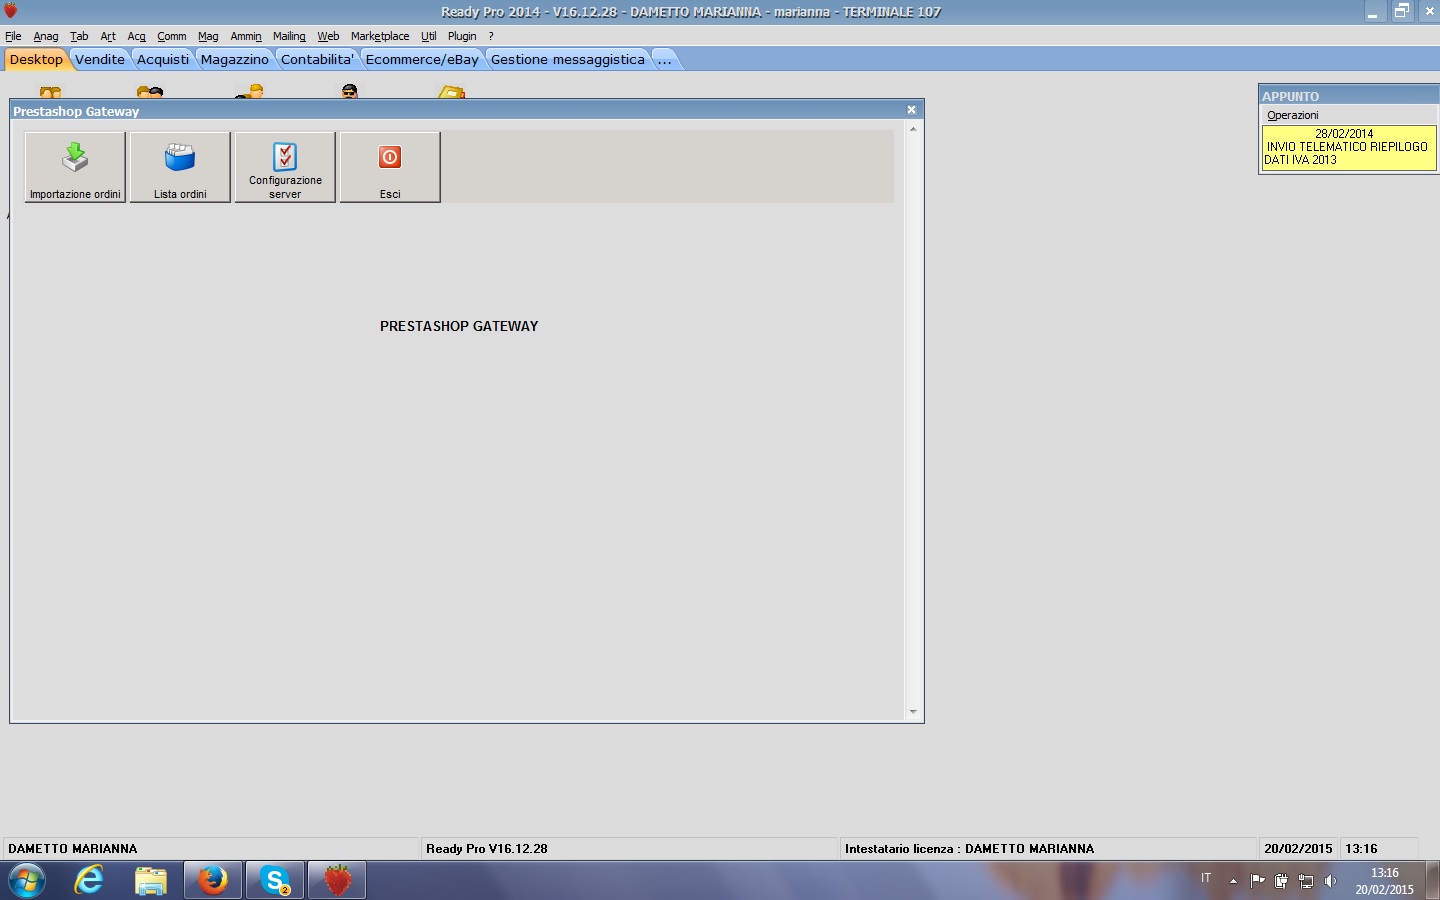
Task: Switch to Firefox in the taskbar
Action: [212, 881]
